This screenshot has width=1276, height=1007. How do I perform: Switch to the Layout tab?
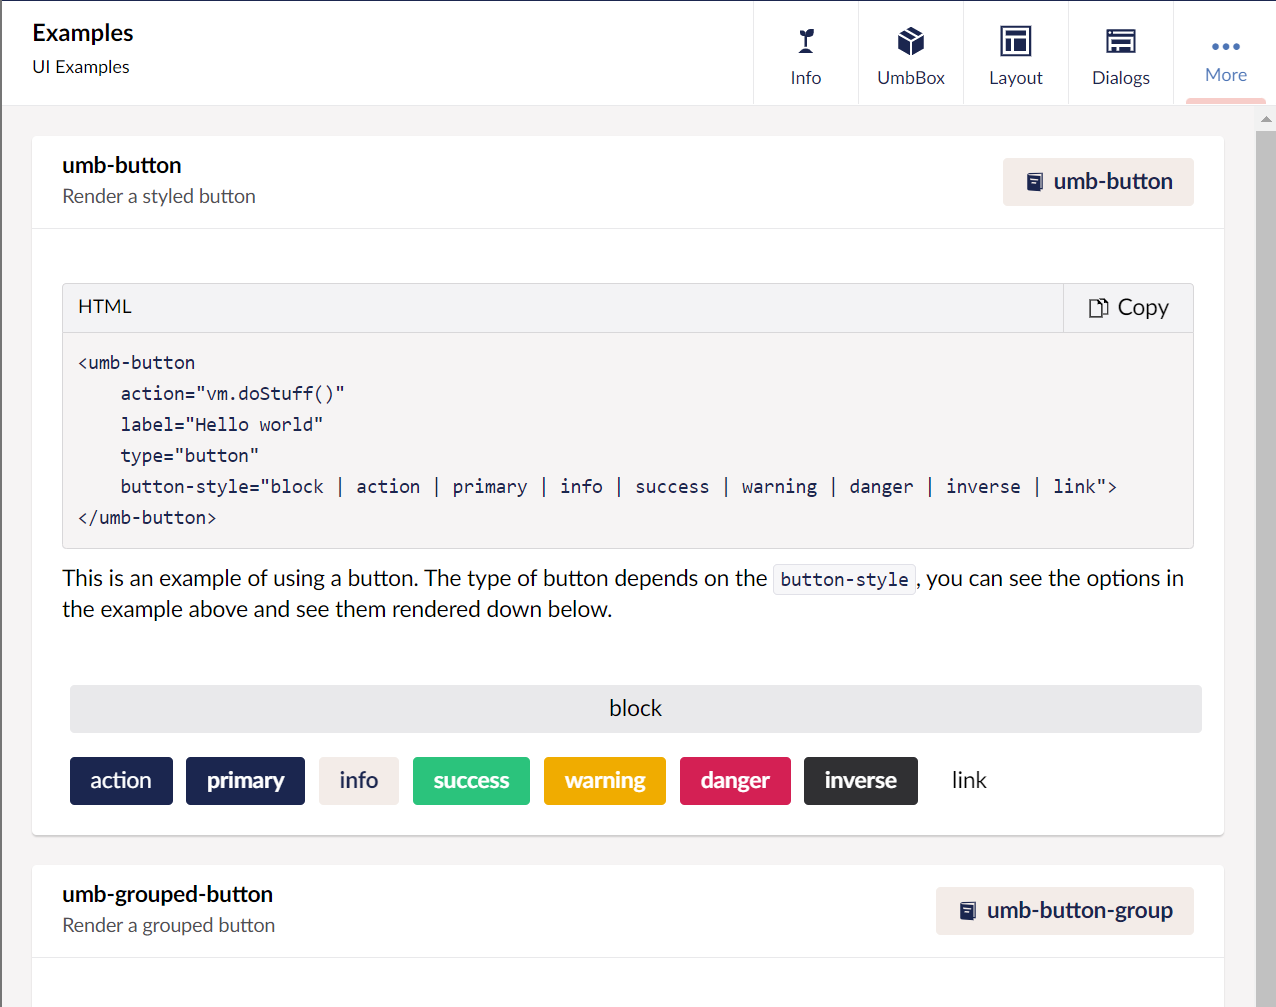tap(1016, 54)
